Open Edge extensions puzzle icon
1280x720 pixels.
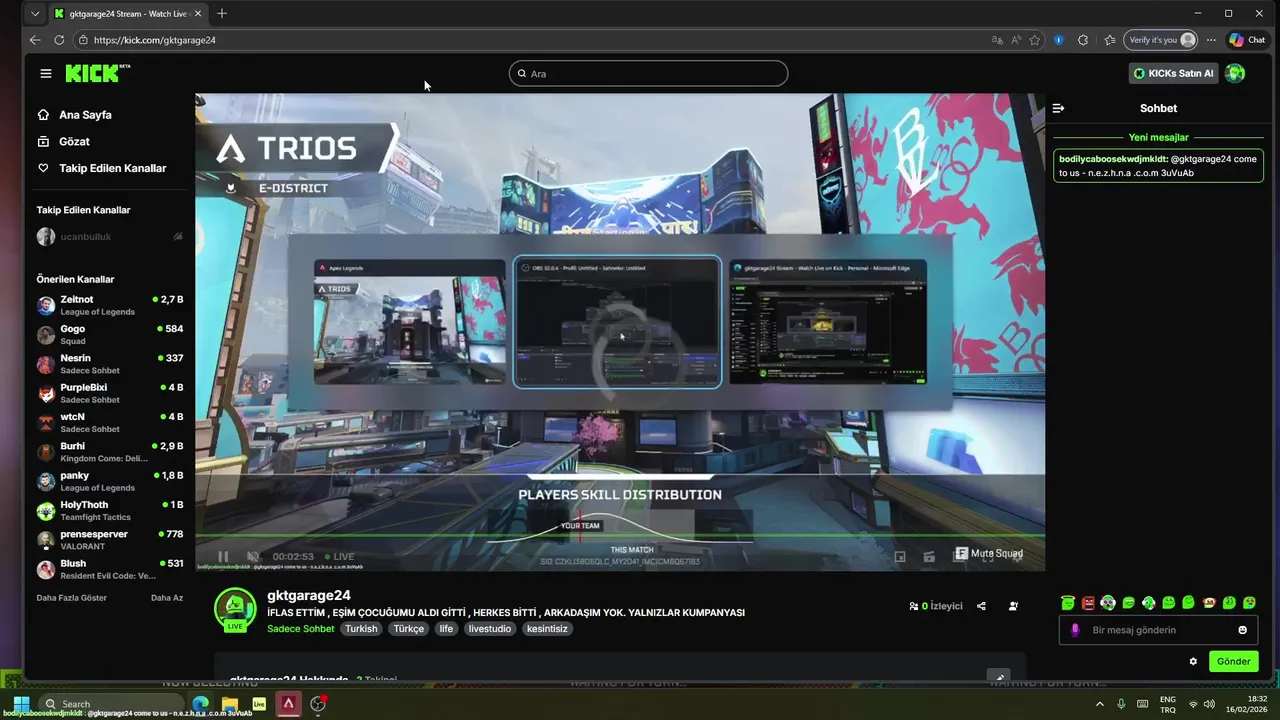[1083, 40]
